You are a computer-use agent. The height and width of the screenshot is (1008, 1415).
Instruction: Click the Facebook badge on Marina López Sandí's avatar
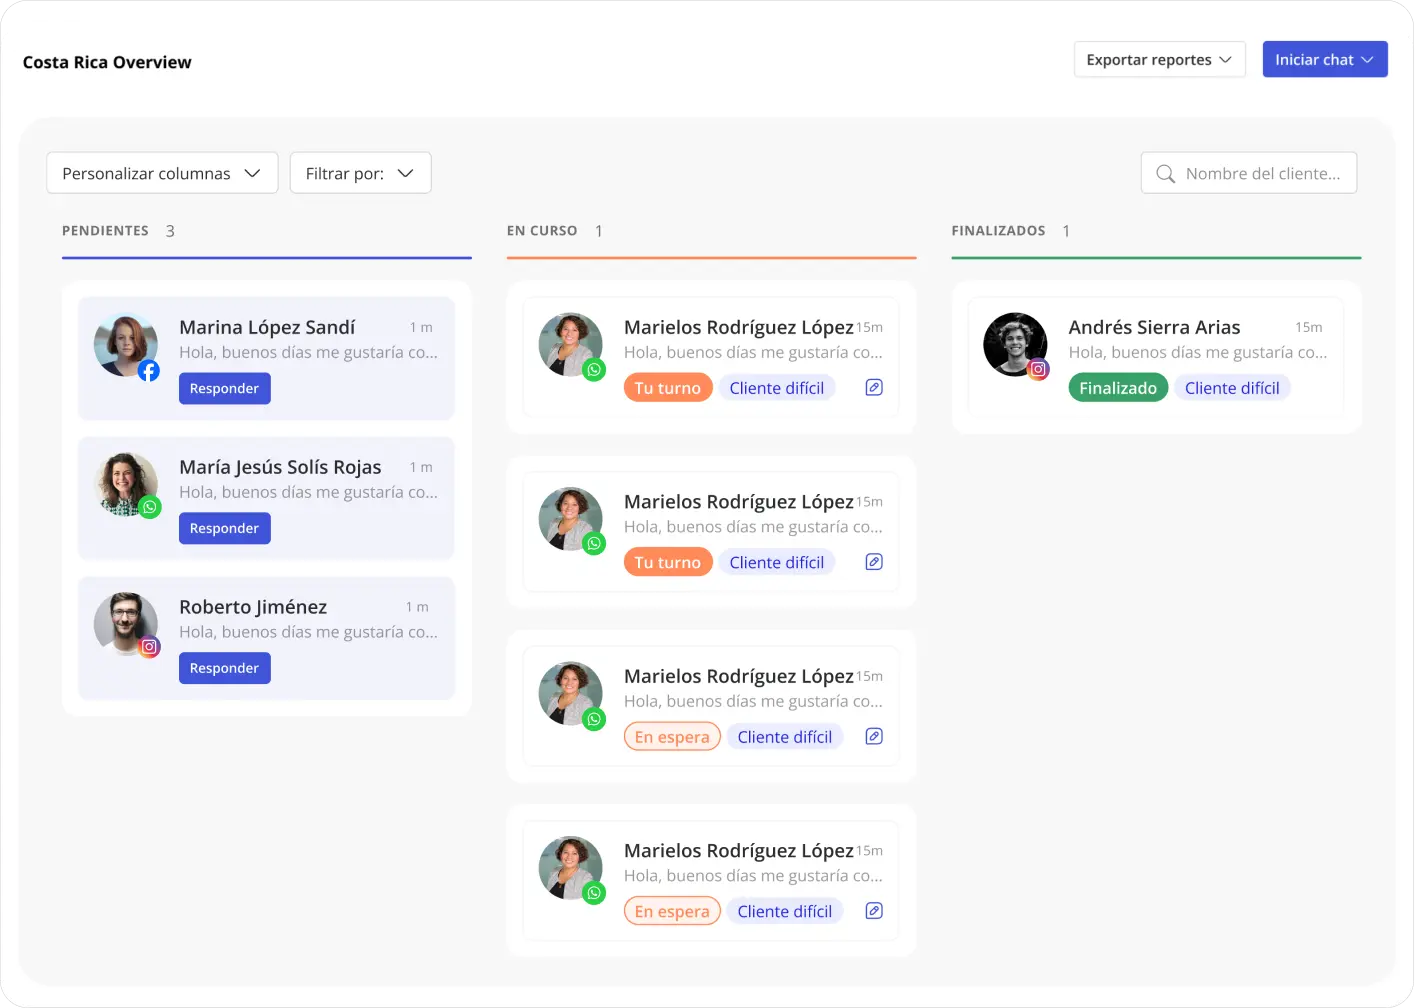149,371
